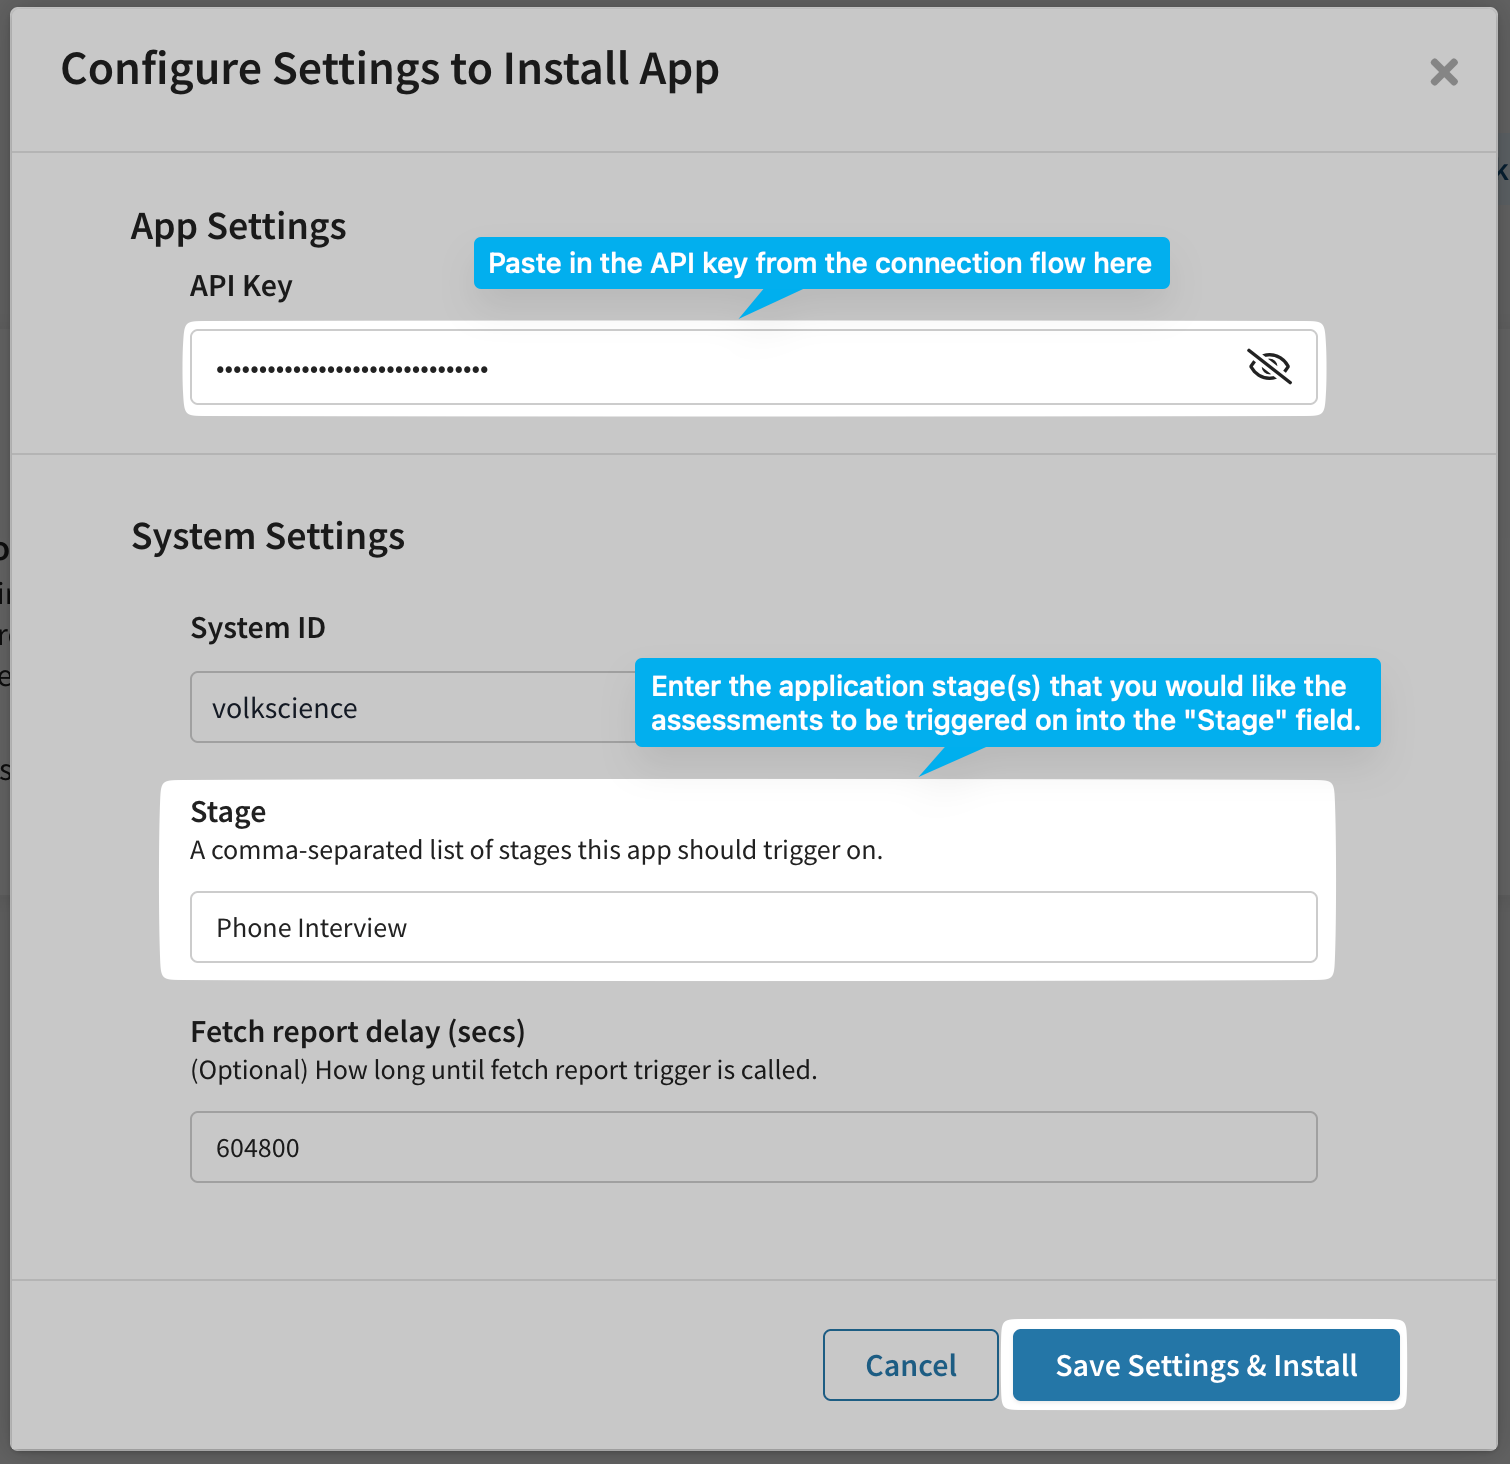Select the bold Stage label
1510x1464 pixels.
click(228, 812)
